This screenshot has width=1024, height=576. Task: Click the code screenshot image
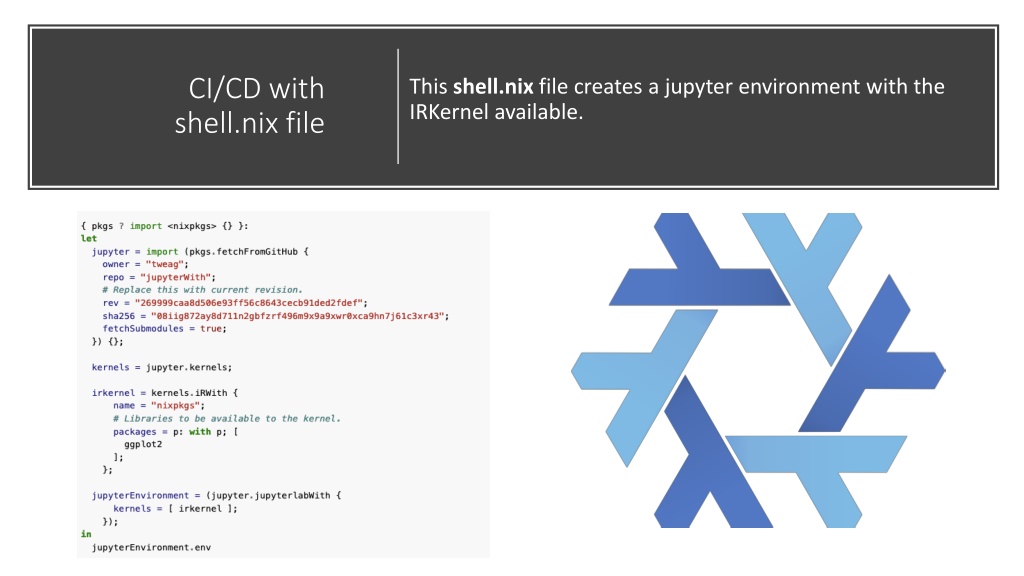(x=283, y=385)
